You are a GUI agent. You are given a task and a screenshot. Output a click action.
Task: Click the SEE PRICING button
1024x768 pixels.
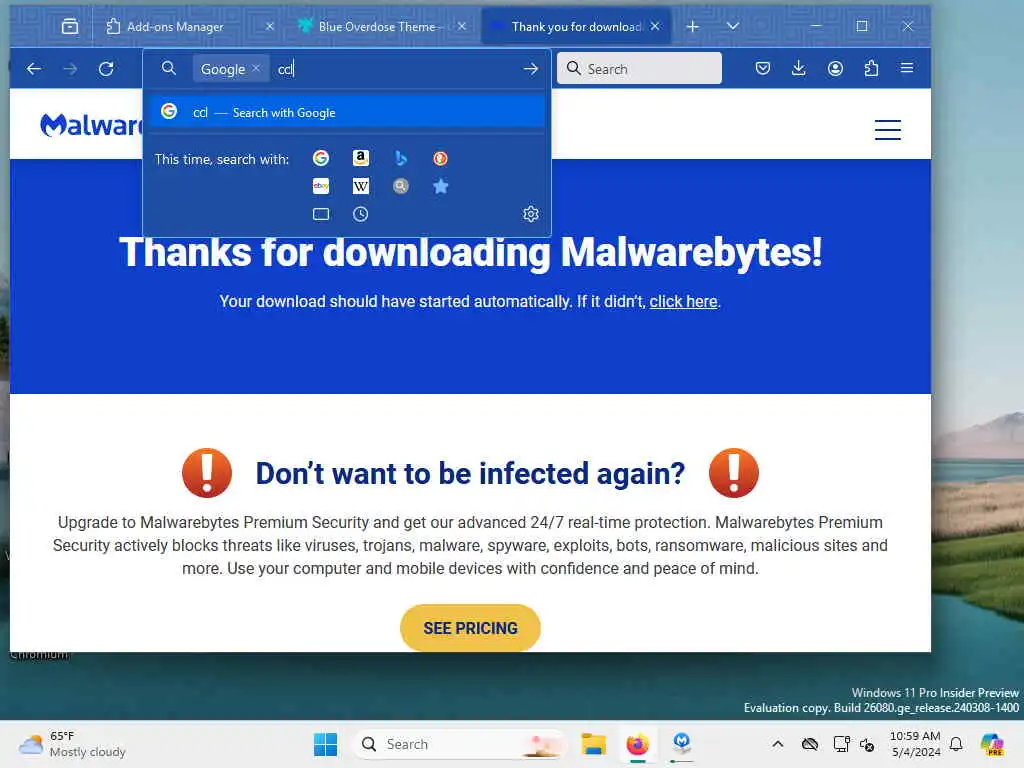(470, 628)
